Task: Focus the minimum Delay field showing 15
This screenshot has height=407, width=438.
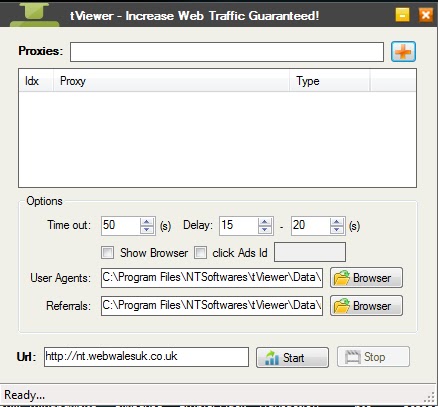Action: click(239, 226)
